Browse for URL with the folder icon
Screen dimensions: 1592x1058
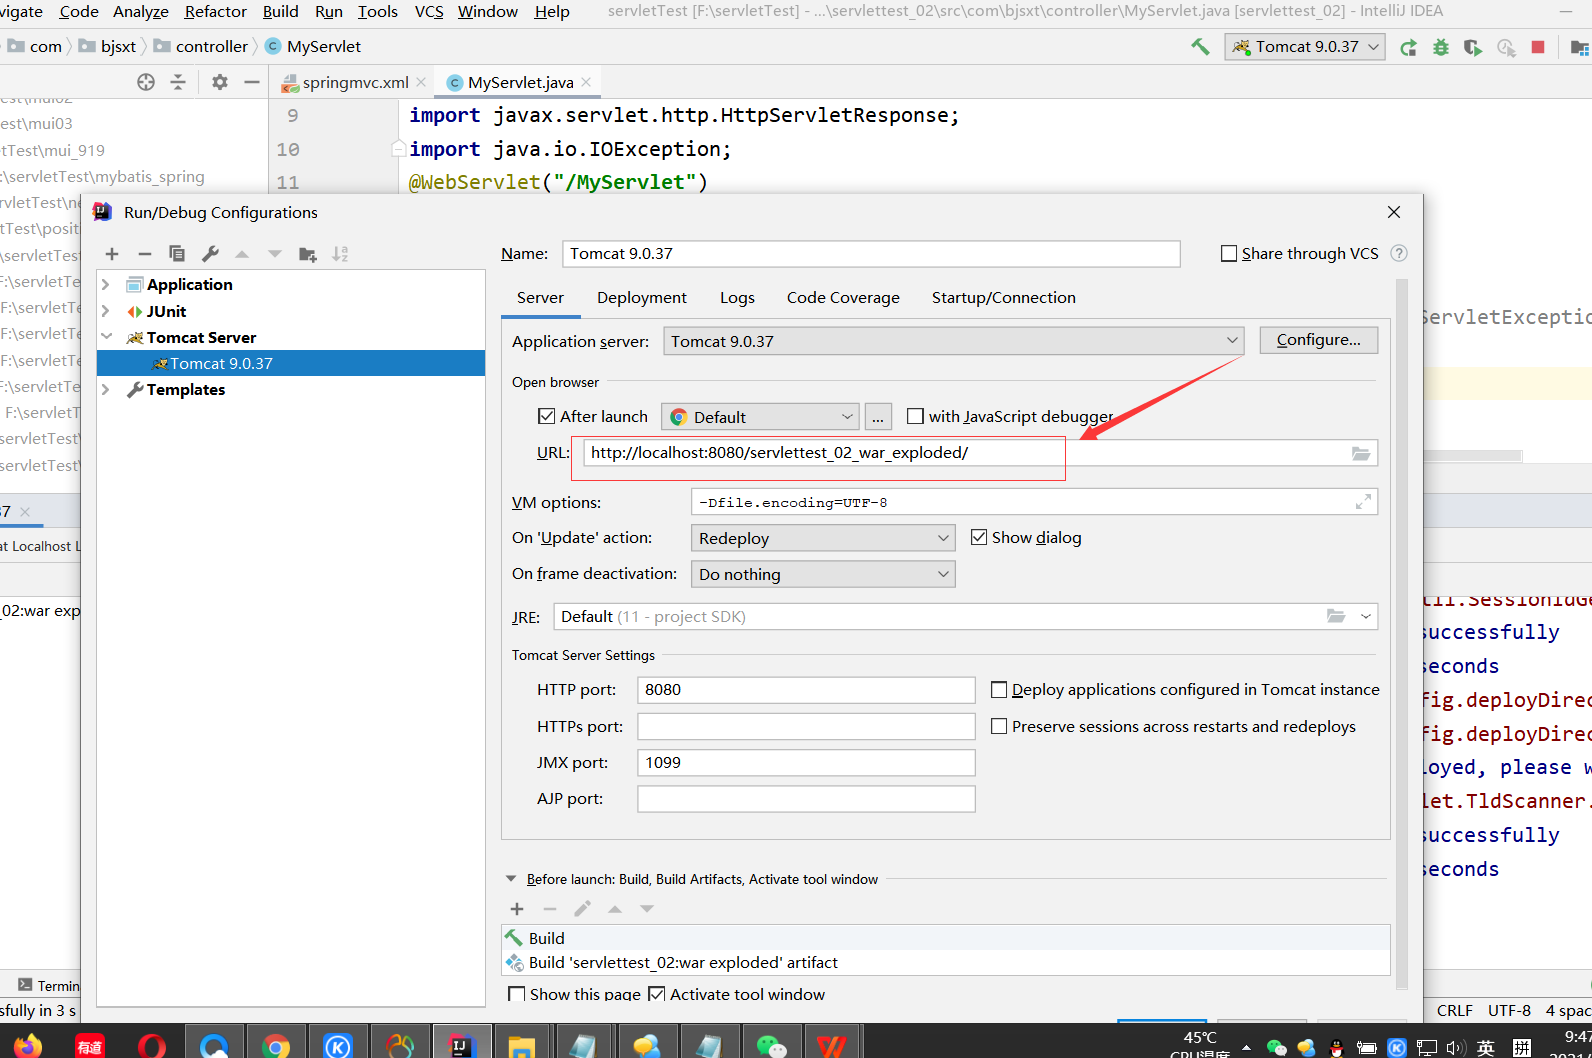tap(1361, 453)
